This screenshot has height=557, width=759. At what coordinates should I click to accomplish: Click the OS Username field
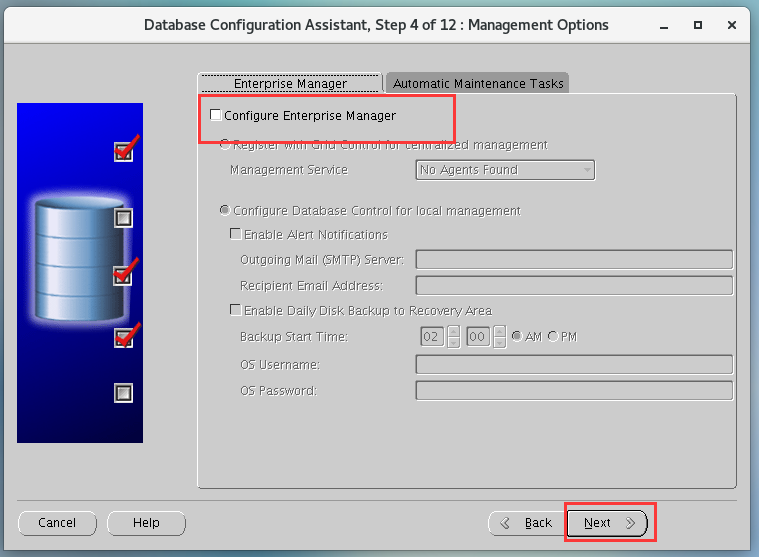(x=574, y=364)
